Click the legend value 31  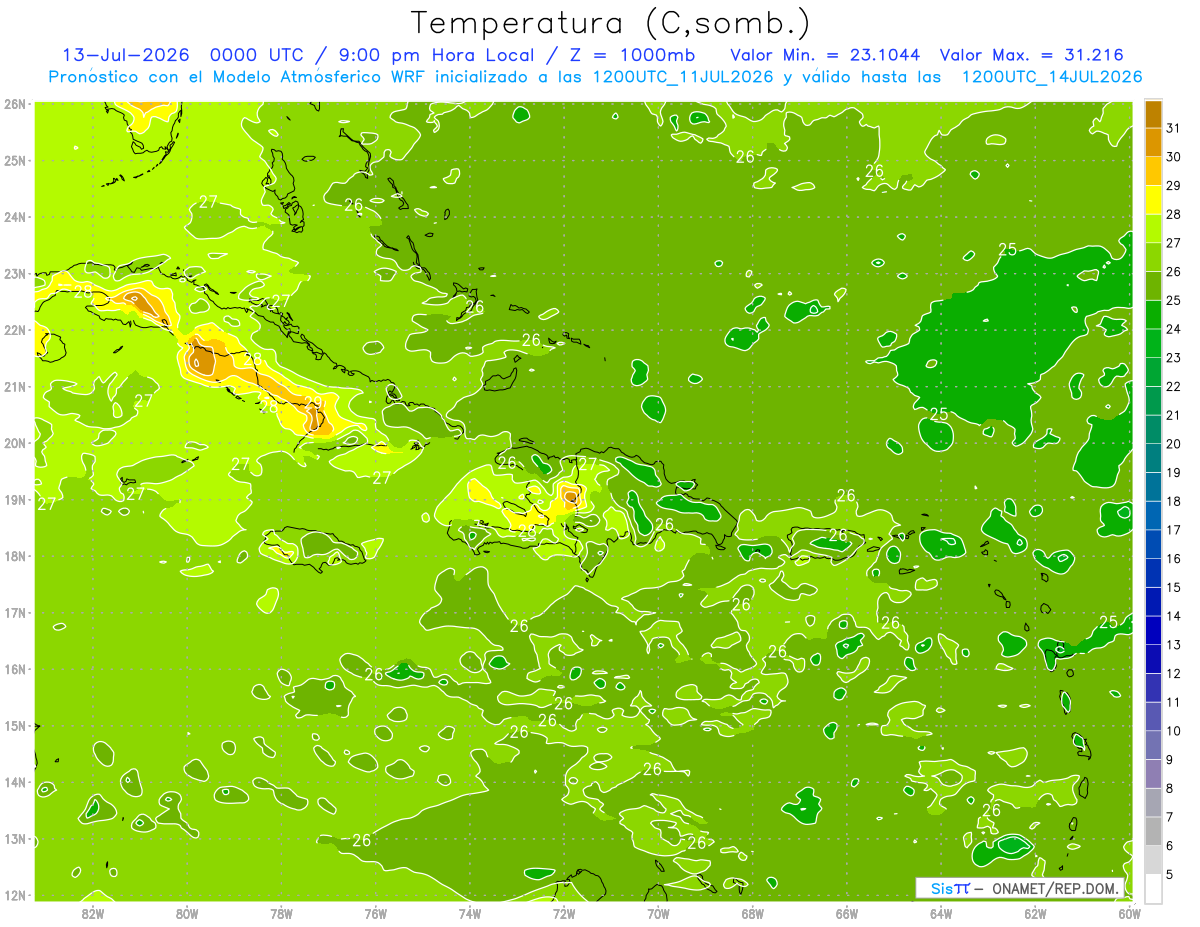pos(1173,128)
